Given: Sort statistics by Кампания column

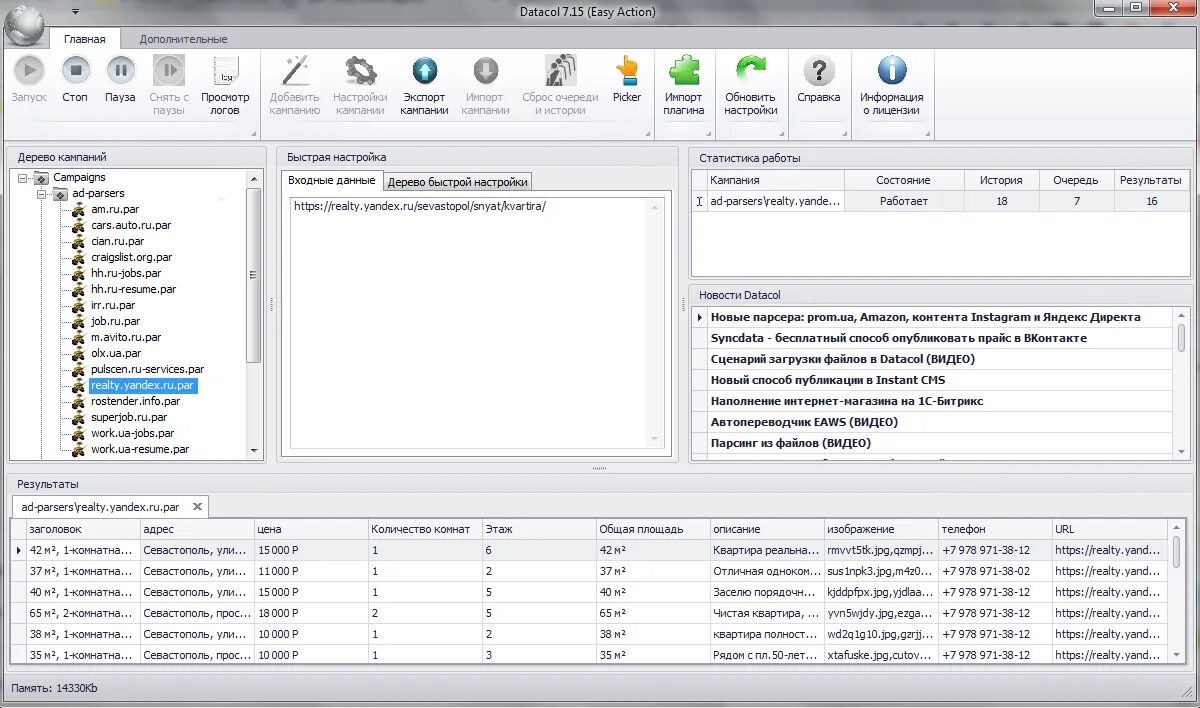Looking at the screenshot, I should (775, 180).
